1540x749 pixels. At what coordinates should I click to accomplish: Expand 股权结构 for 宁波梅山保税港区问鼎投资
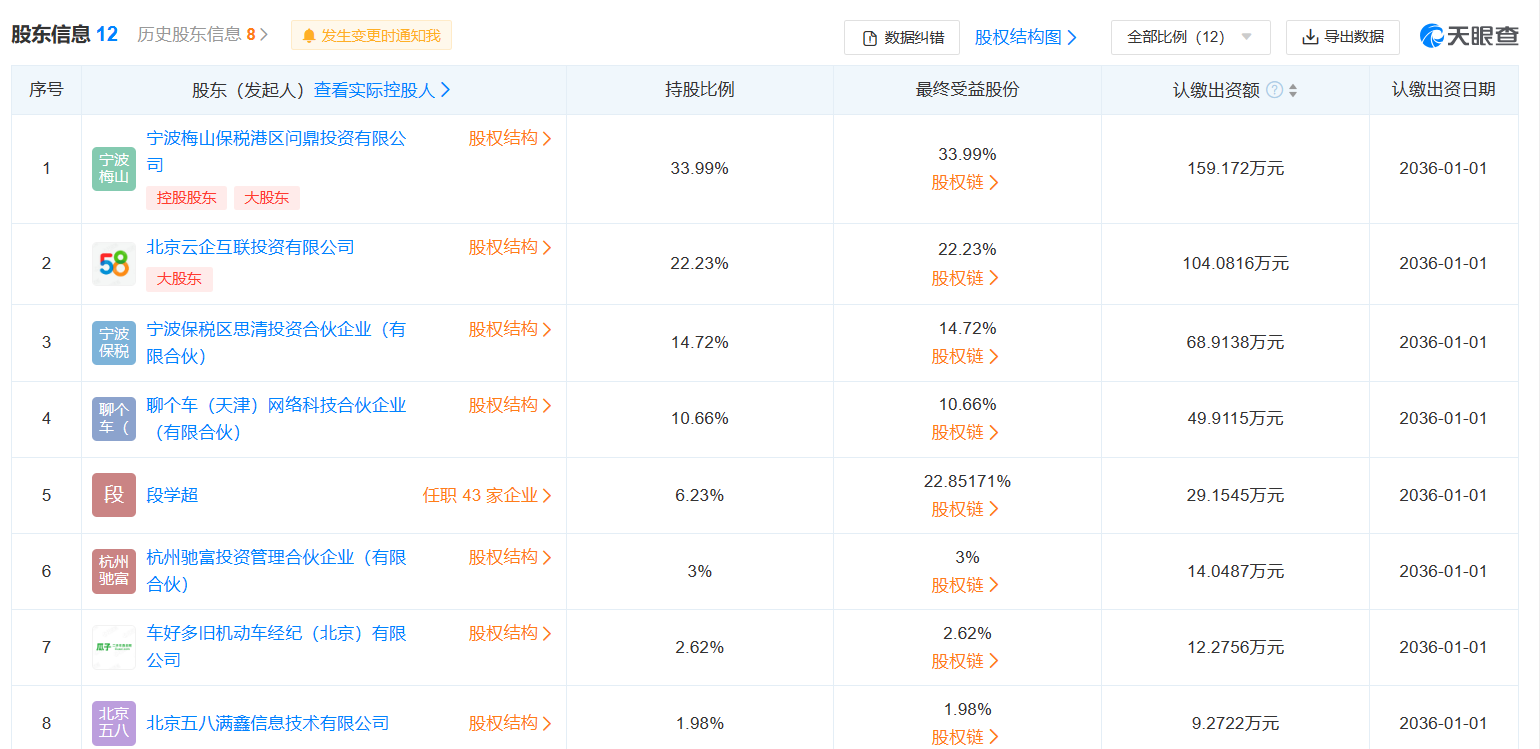pos(510,138)
